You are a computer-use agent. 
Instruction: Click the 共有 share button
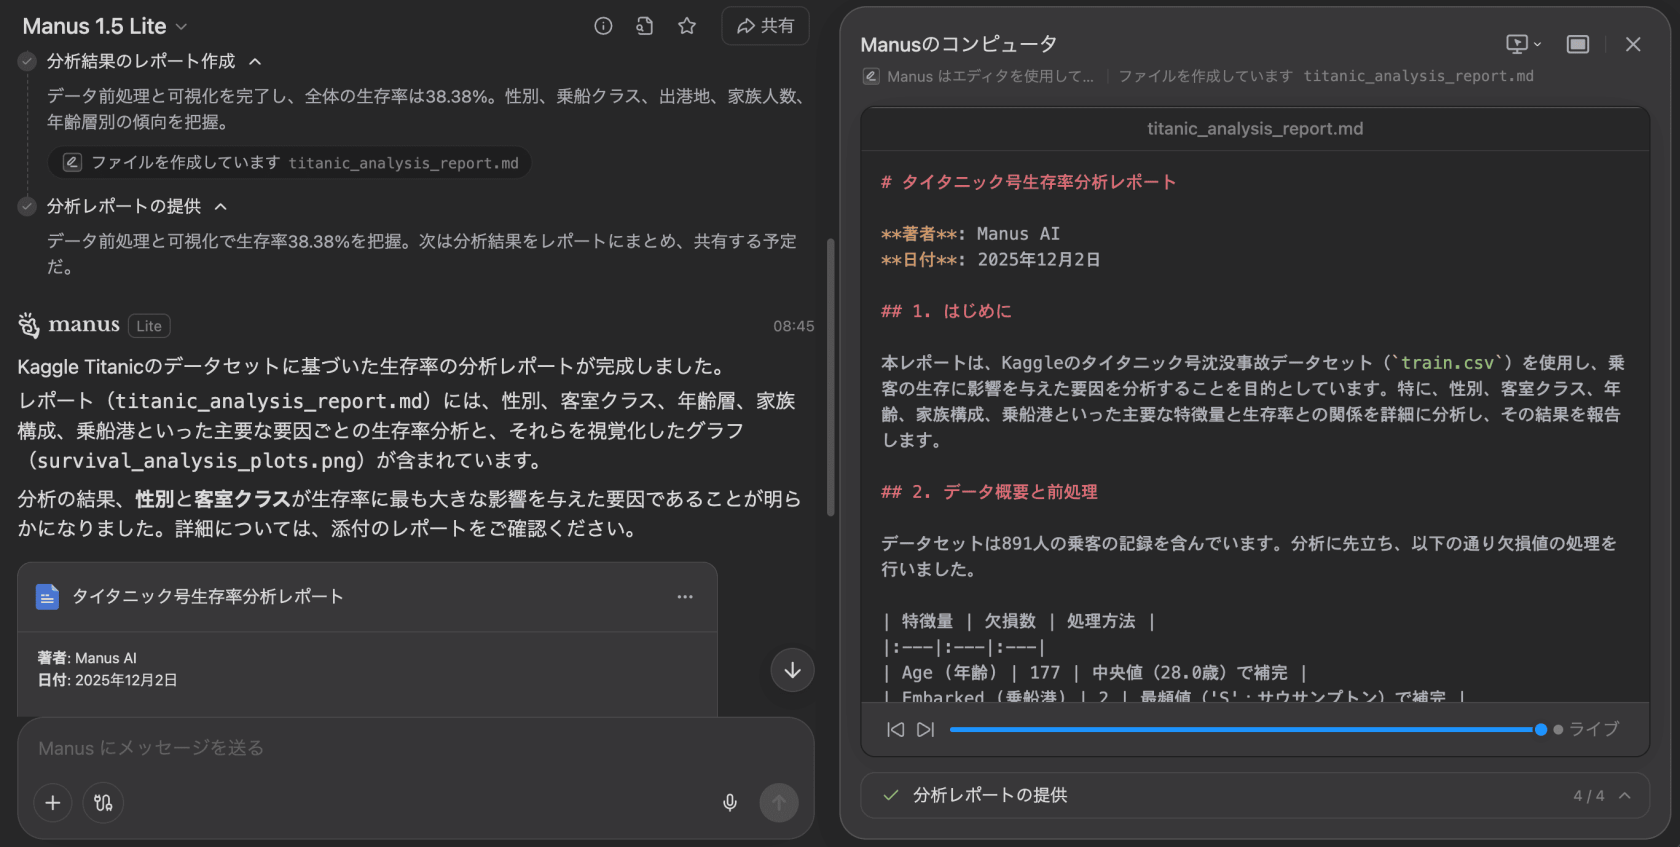pyautogui.click(x=765, y=26)
